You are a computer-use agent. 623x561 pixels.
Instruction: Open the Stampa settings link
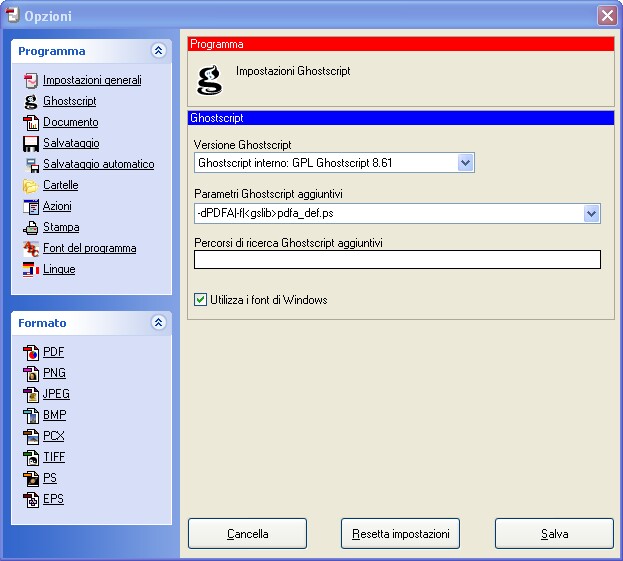(x=61, y=227)
